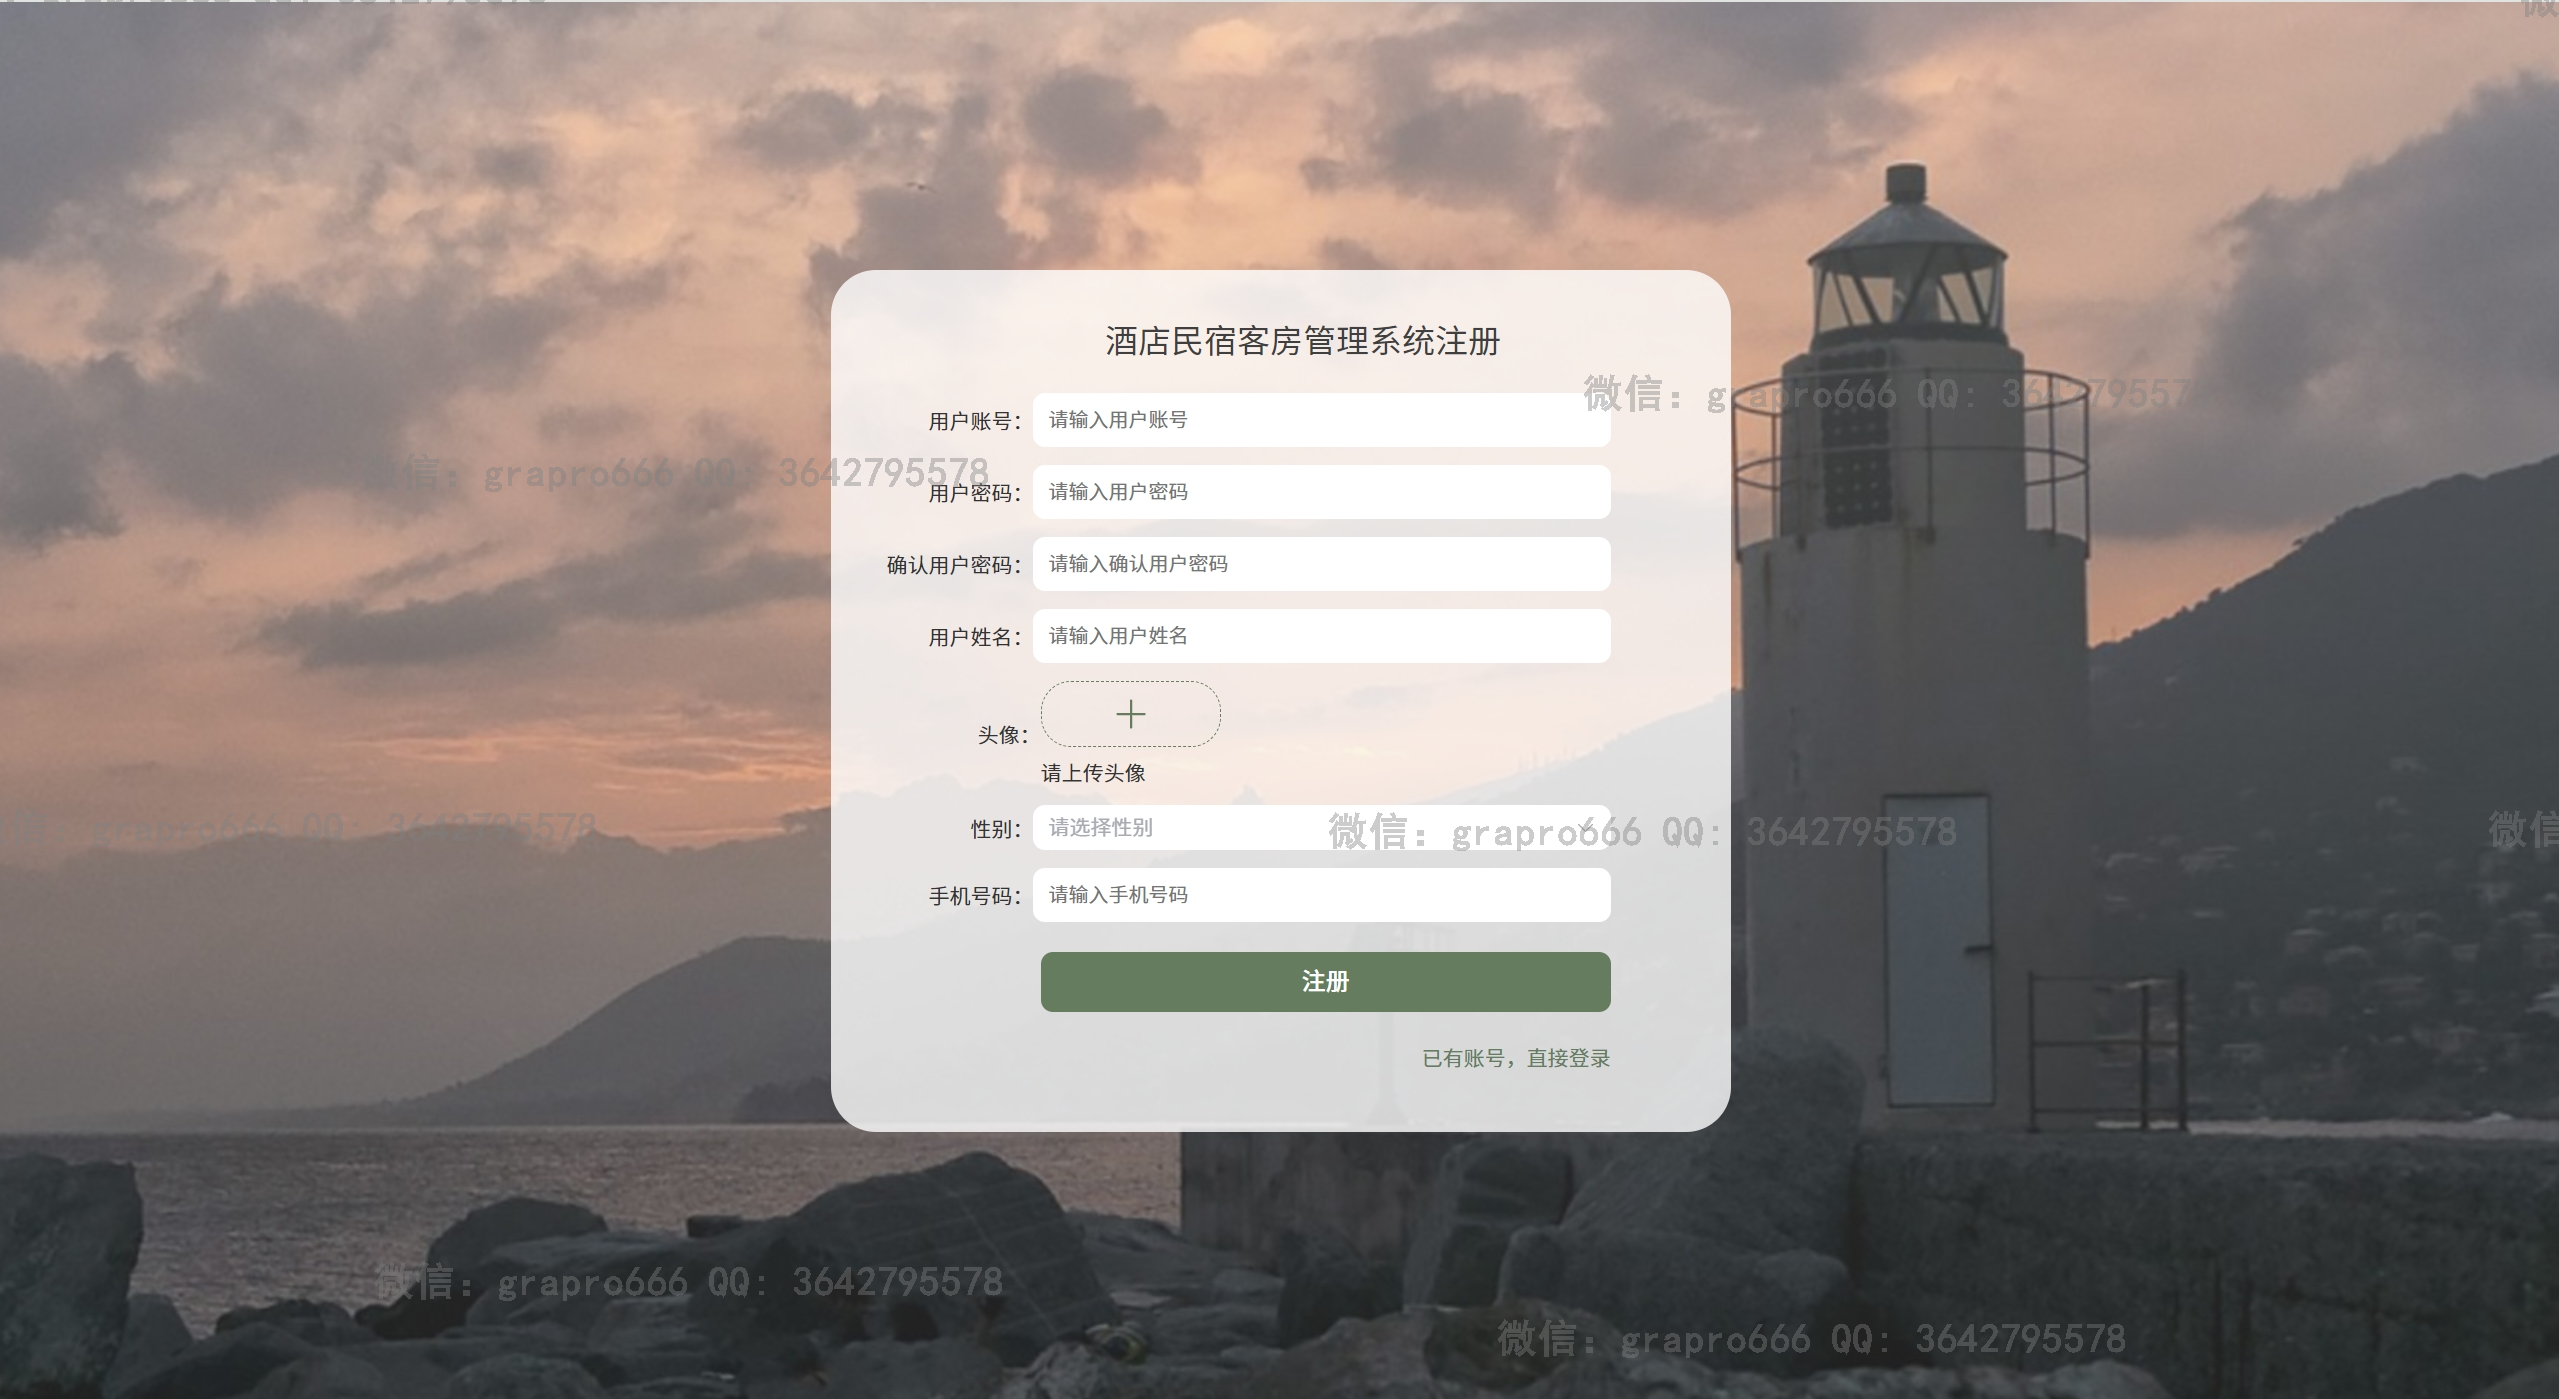Open the 请选择性别 gender select box
This screenshot has height=1399, width=2559.
[1321, 828]
